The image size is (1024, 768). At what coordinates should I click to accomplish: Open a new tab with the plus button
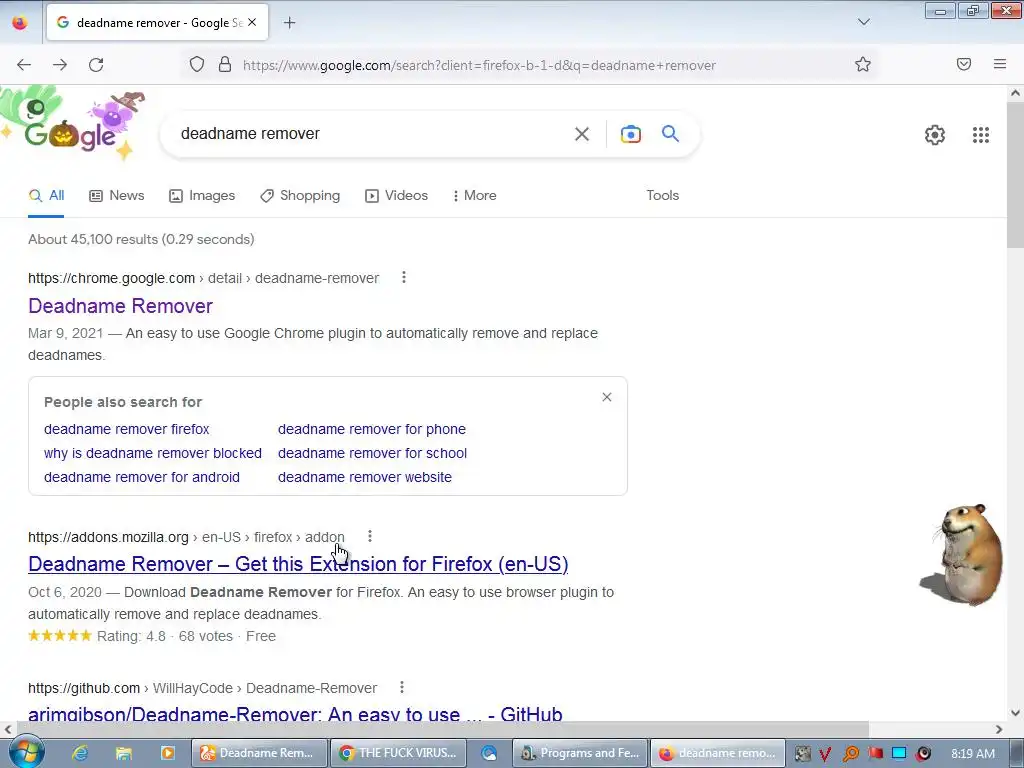click(289, 23)
